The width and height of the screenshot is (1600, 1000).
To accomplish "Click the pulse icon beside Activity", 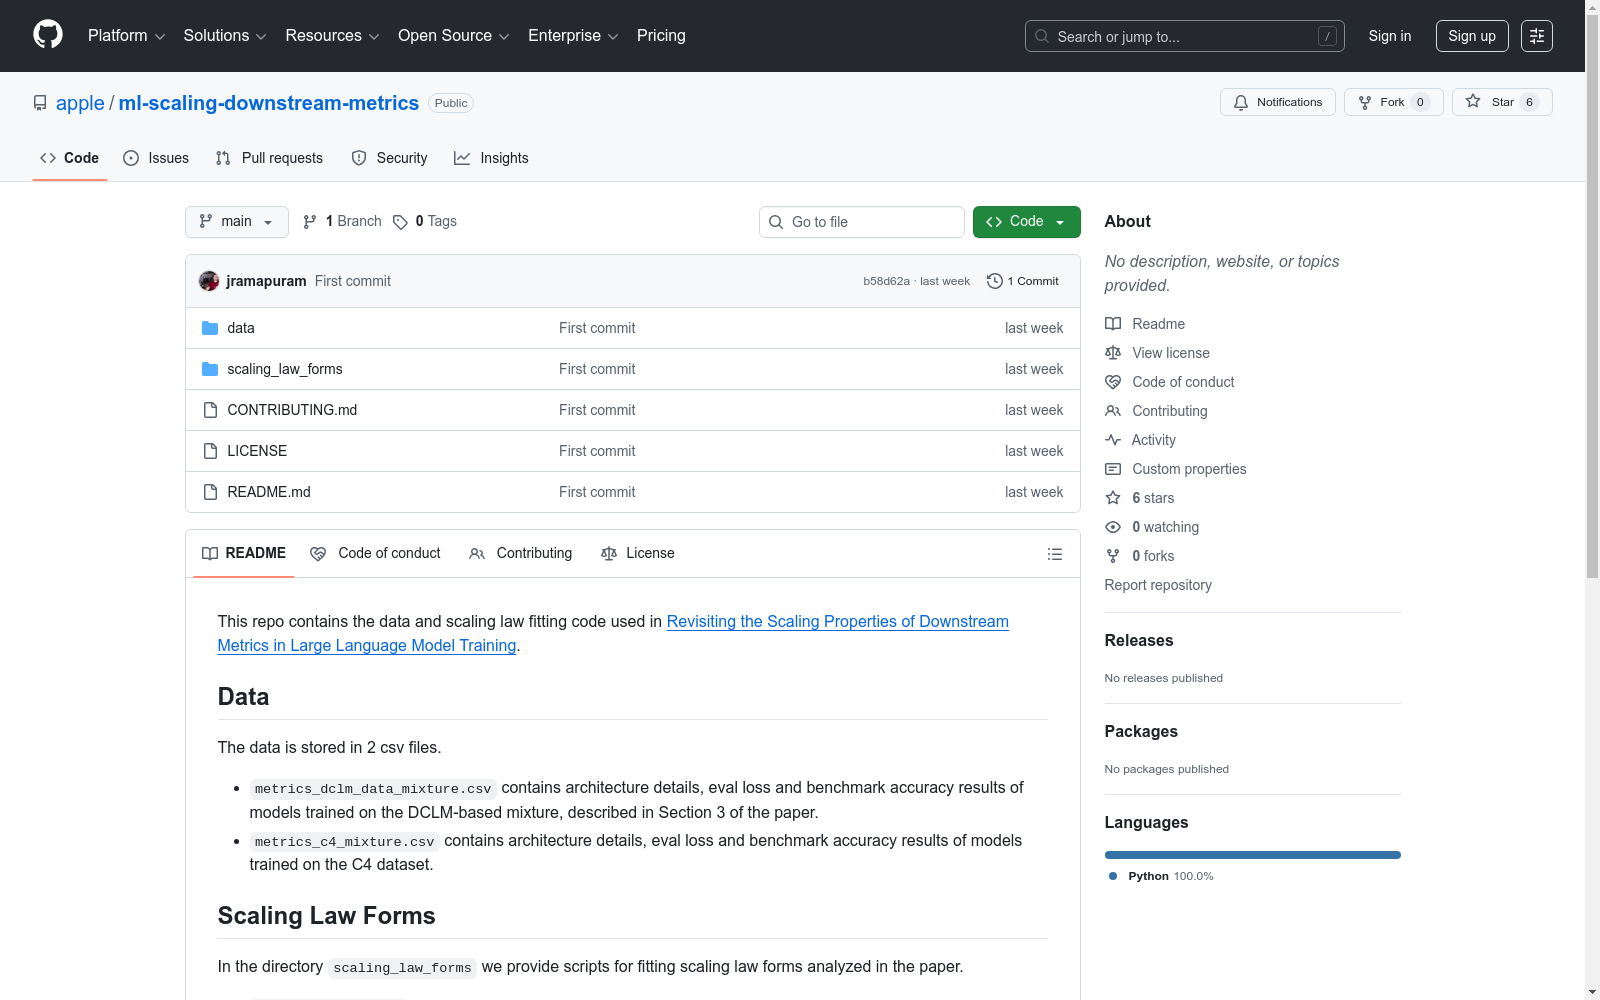I will click(x=1113, y=440).
